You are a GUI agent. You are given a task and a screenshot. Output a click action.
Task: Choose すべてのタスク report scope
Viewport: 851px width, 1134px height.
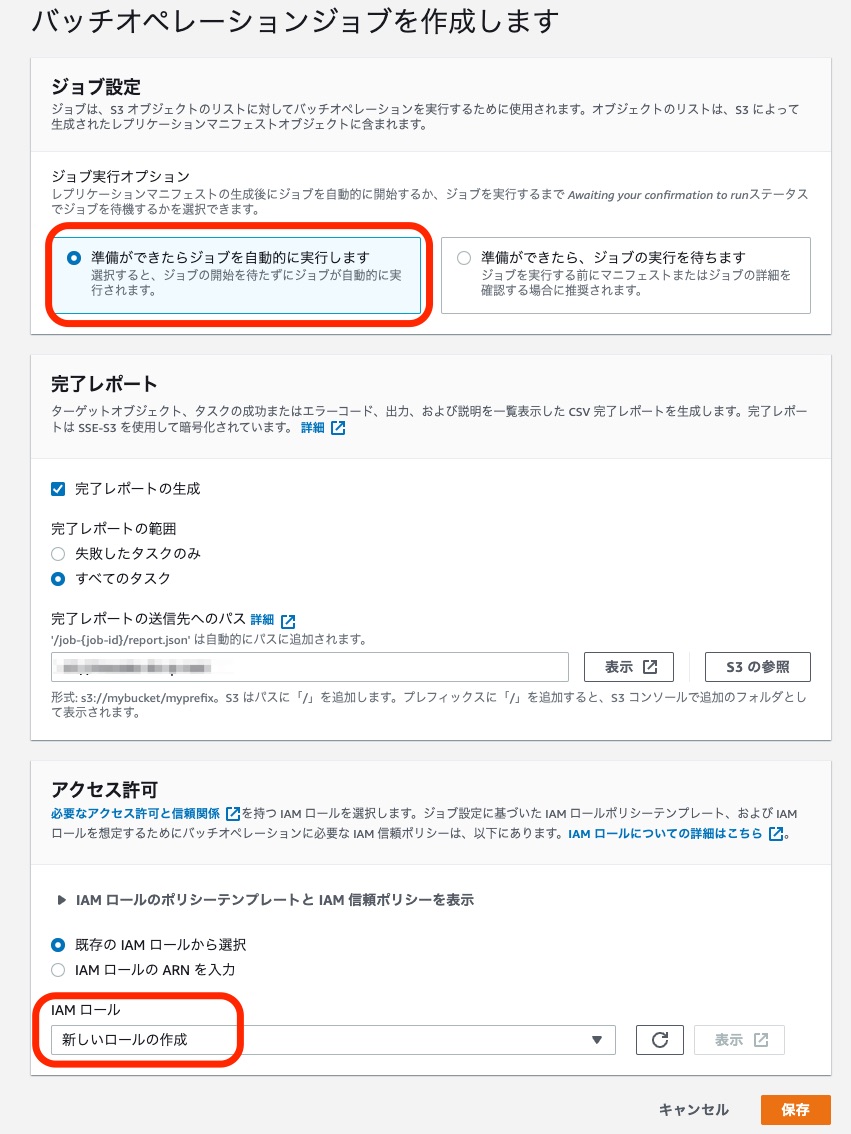58,579
